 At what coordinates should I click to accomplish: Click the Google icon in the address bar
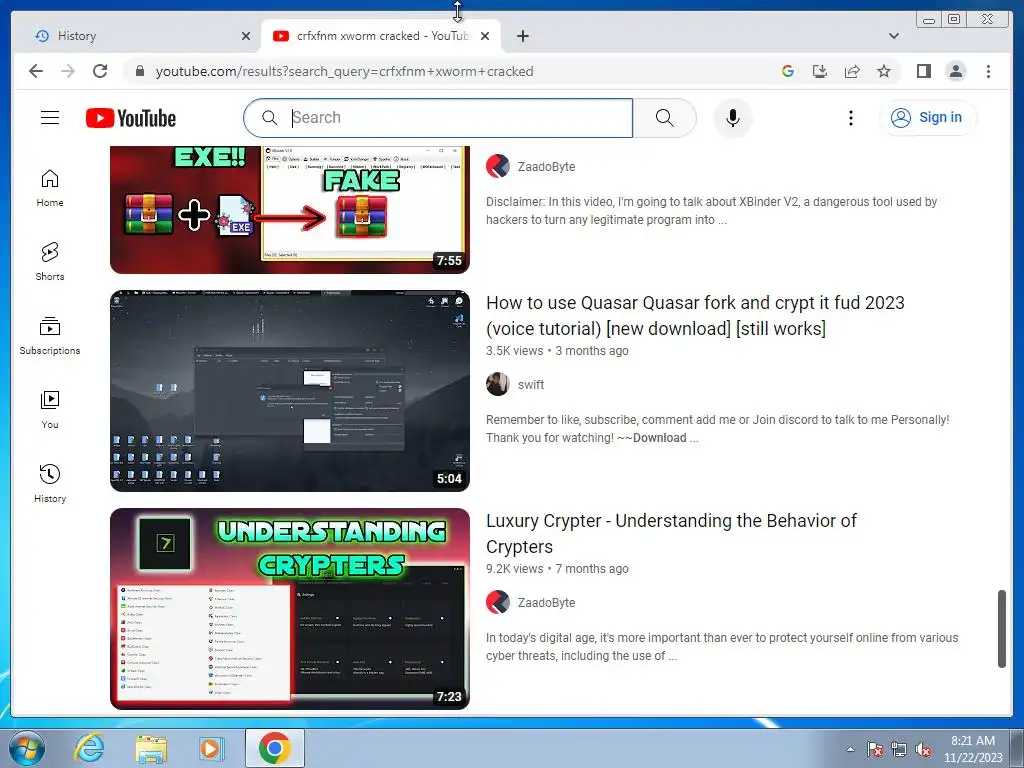pos(788,71)
